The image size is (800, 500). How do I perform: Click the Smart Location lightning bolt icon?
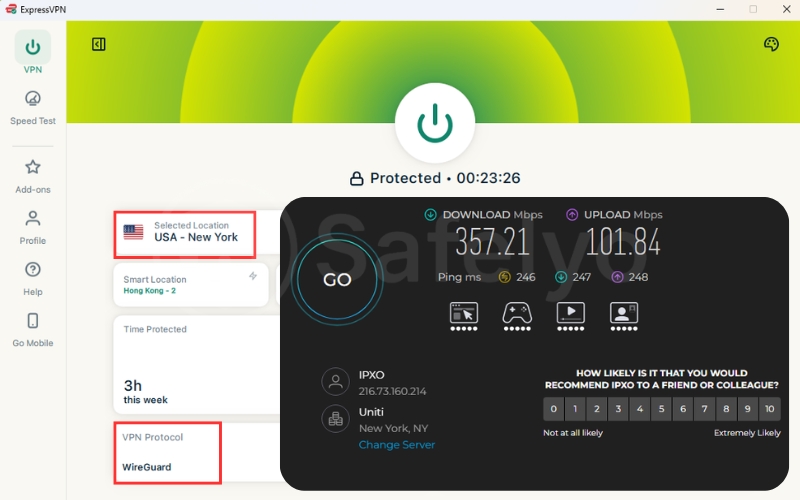pos(253,276)
